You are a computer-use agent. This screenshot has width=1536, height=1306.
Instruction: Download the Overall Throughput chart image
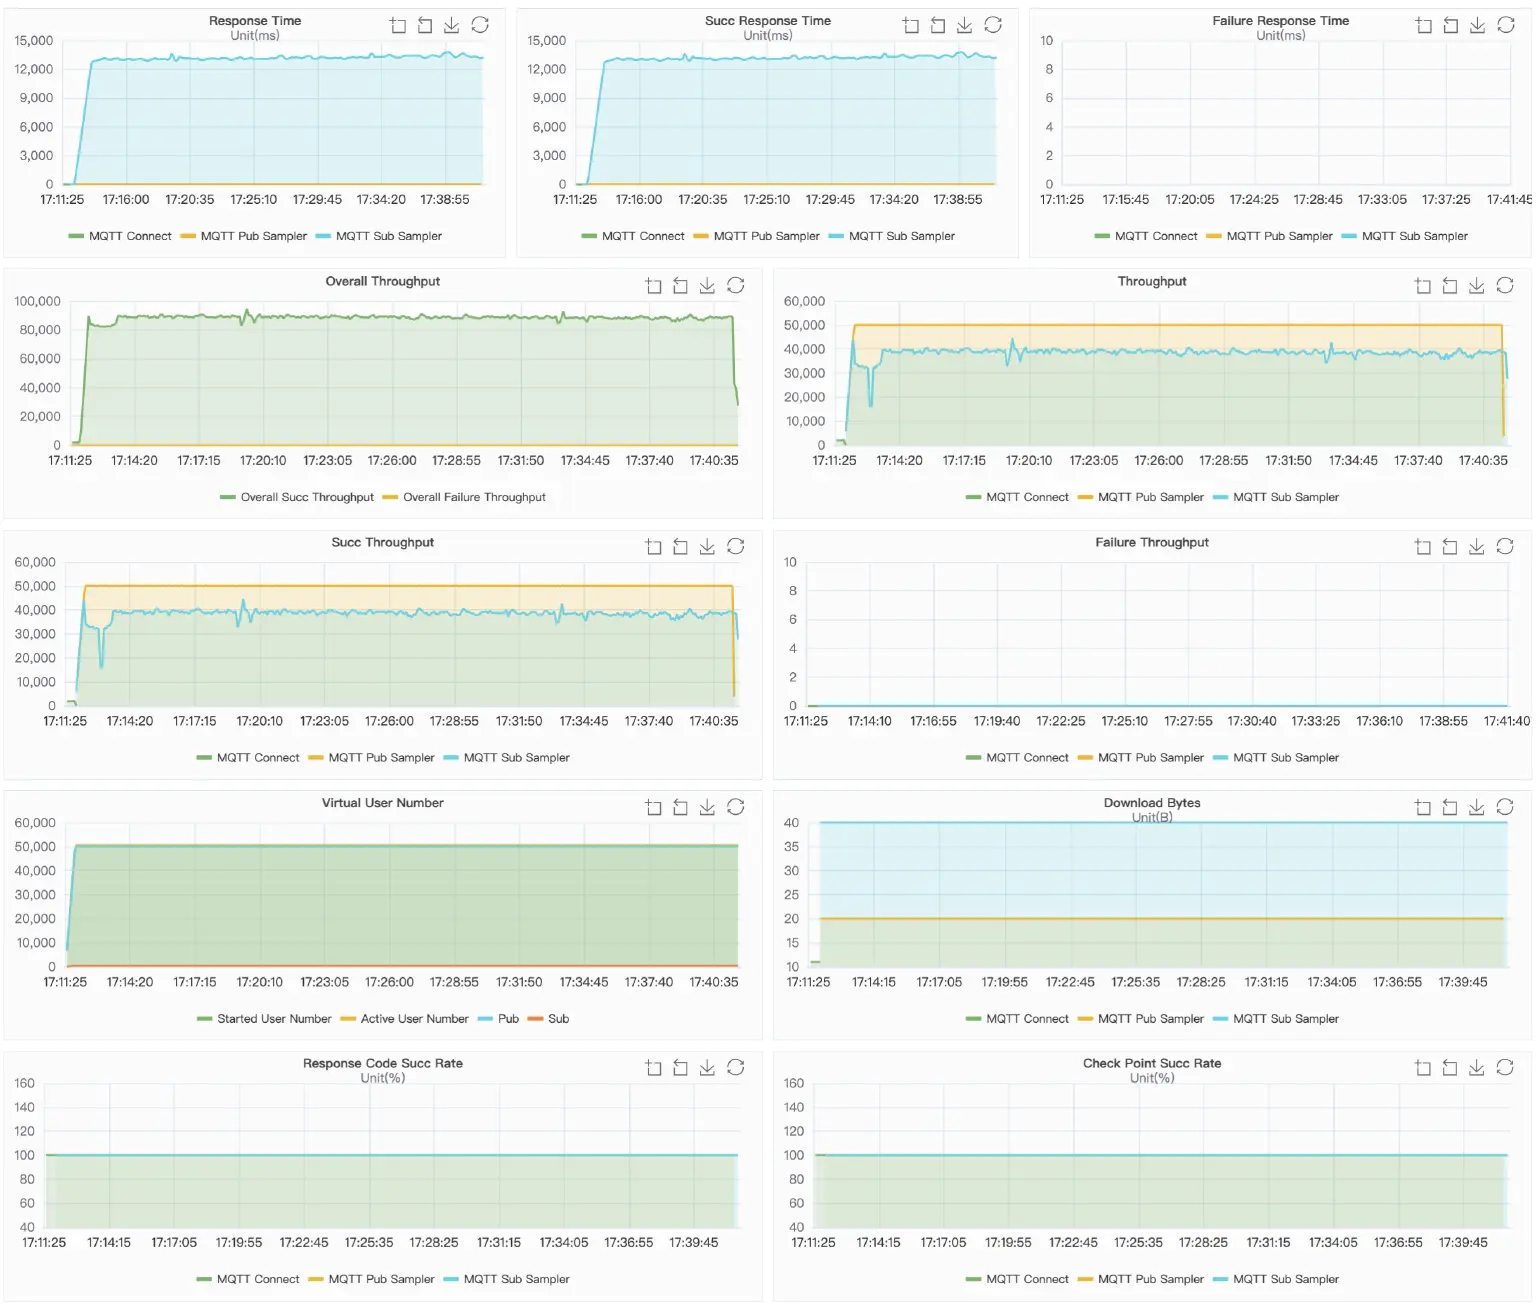click(707, 285)
